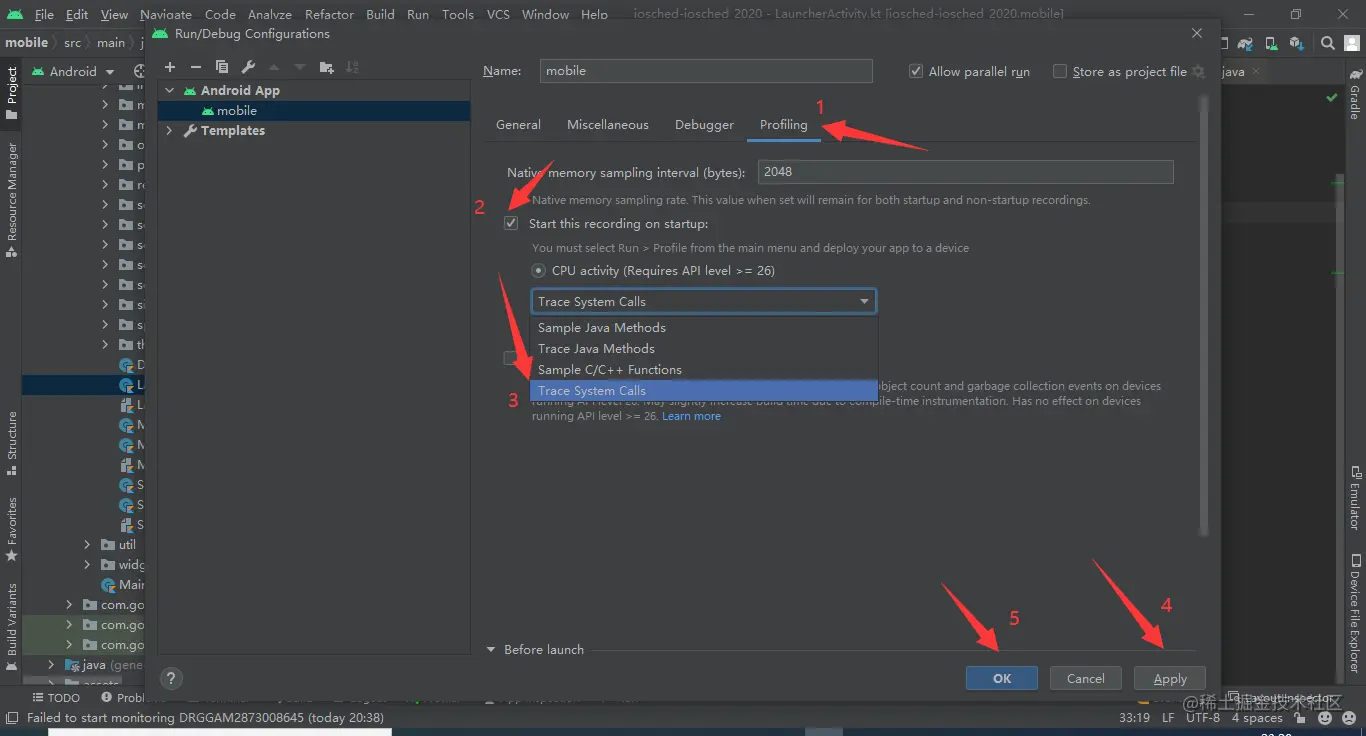Open the Learn more link
This screenshot has height=736, width=1366.
coord(691,416)
